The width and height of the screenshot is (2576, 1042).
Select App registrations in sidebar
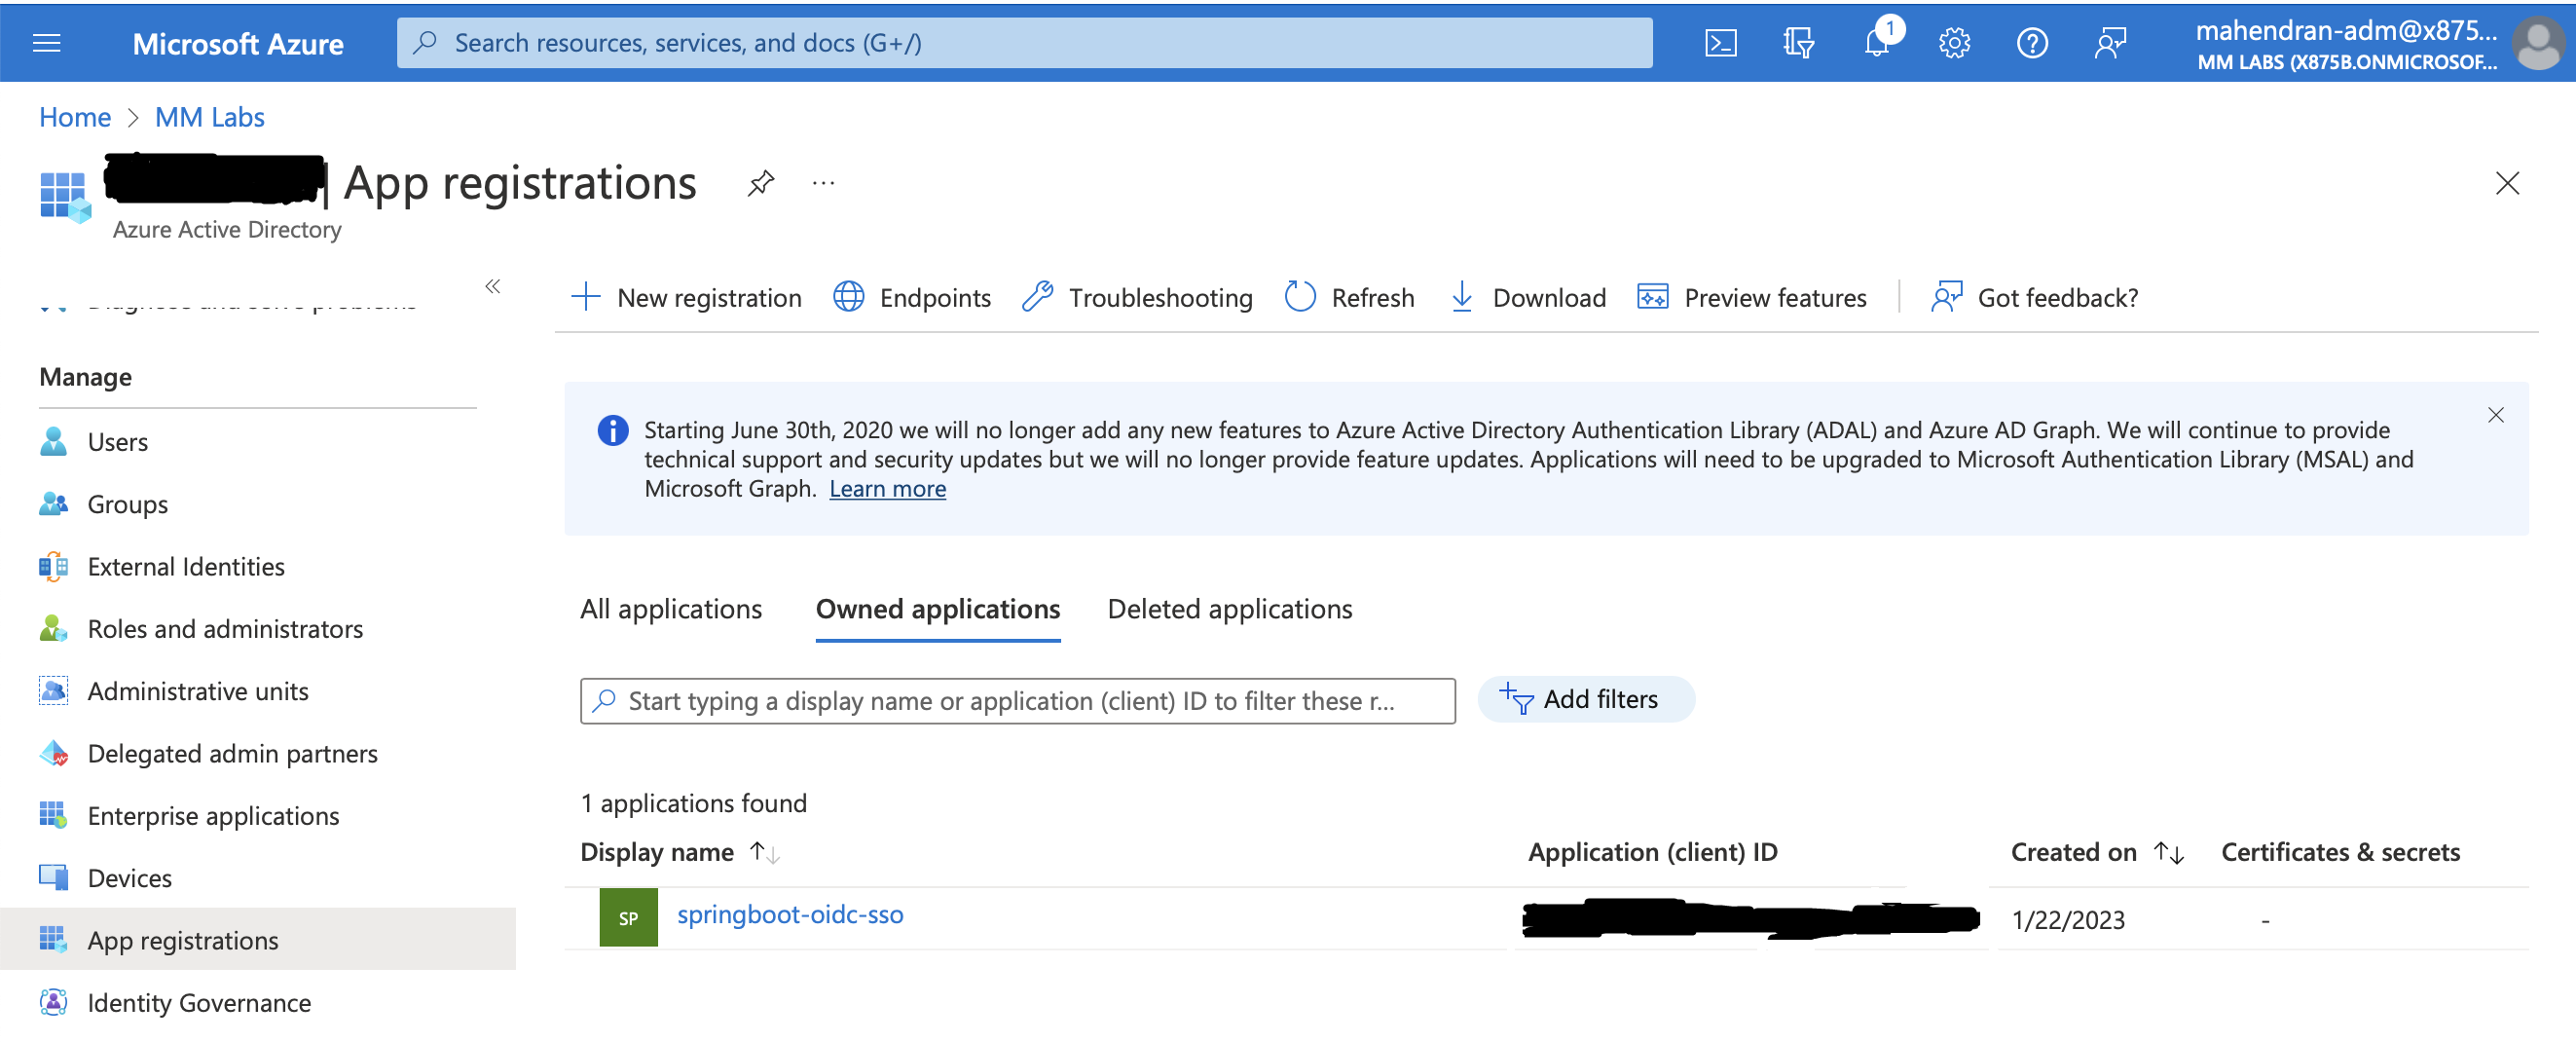tap(257, 940)
